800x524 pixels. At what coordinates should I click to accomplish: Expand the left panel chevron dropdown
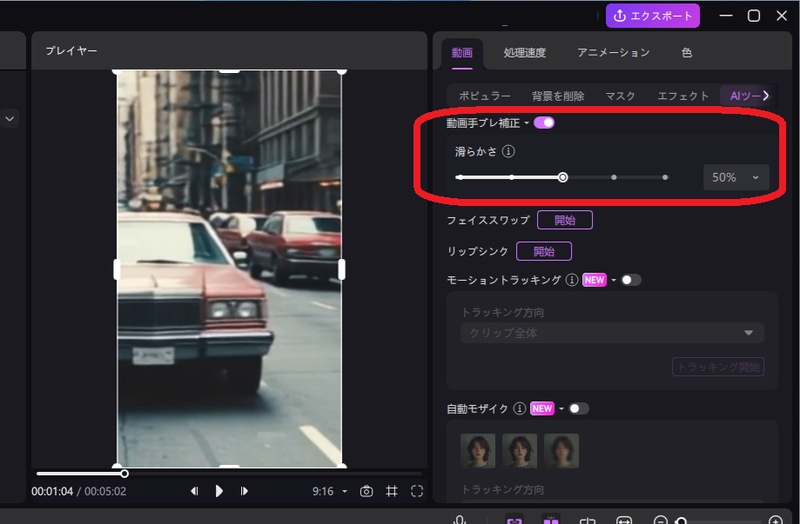tap(10, 118)
